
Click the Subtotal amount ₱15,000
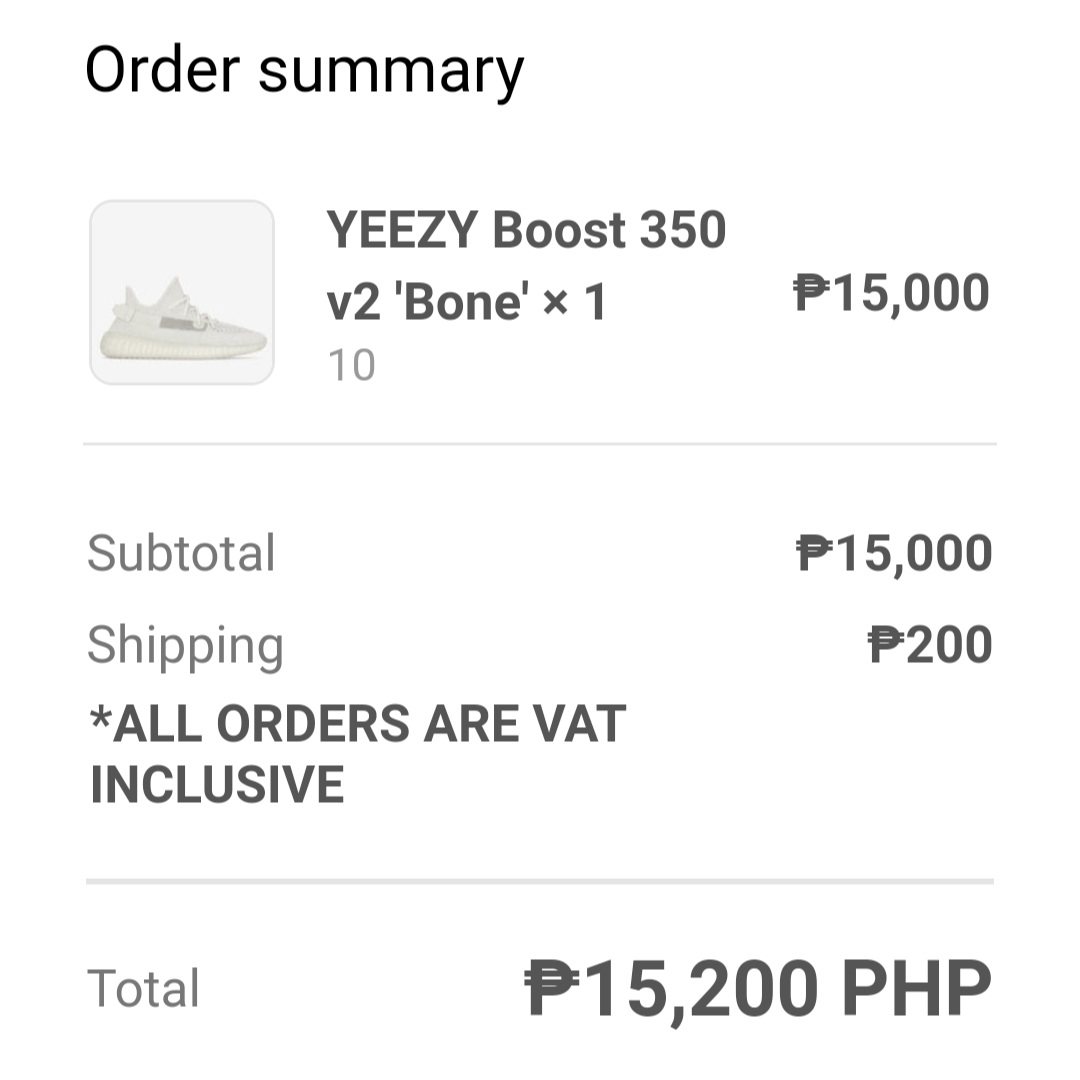(x=893, y=553)
